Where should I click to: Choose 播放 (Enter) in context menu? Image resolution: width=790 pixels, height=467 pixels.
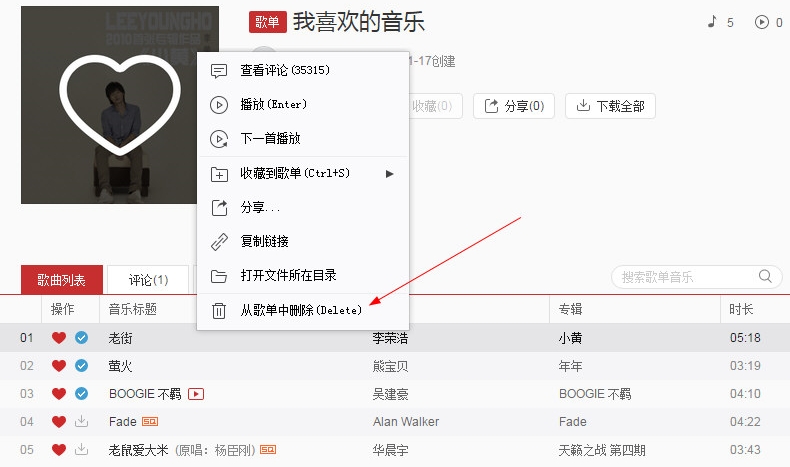tap(303, 105)
